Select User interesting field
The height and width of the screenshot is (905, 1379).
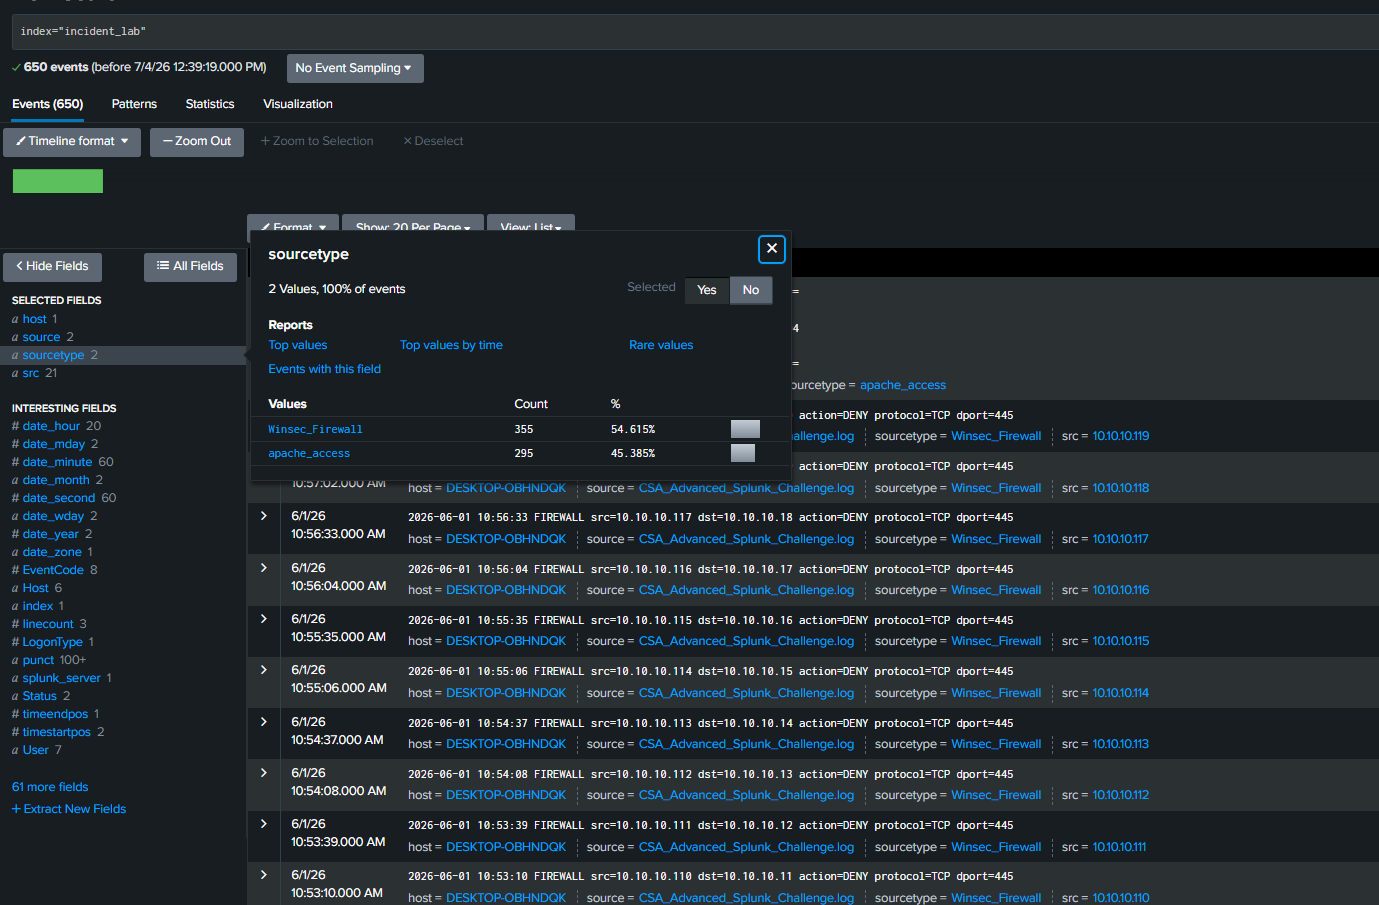point(36,750)
